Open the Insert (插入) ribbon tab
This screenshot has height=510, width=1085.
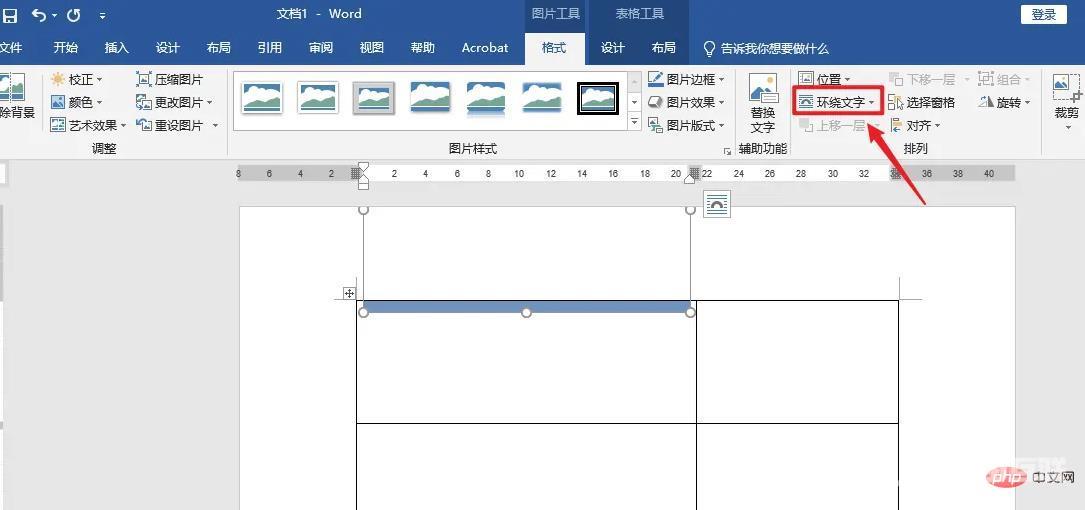pos(117,48)
